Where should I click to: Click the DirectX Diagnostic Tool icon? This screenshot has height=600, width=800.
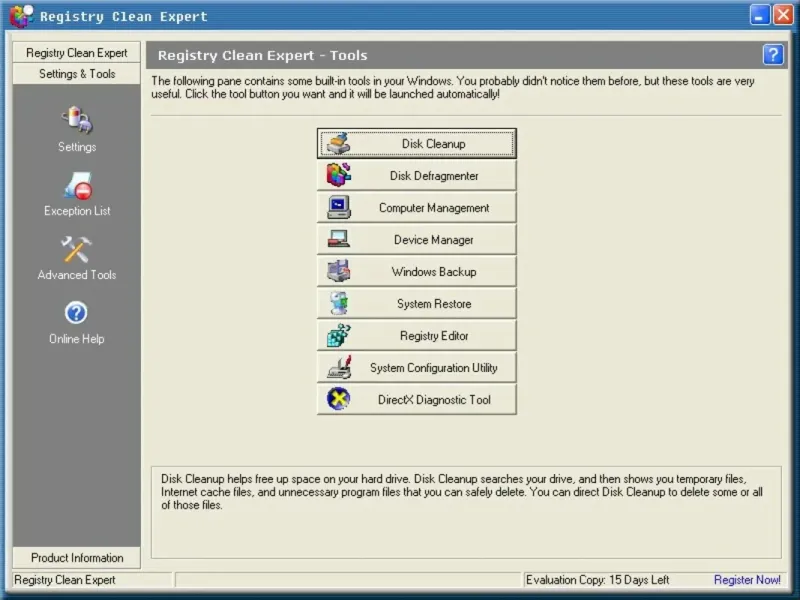338,399
